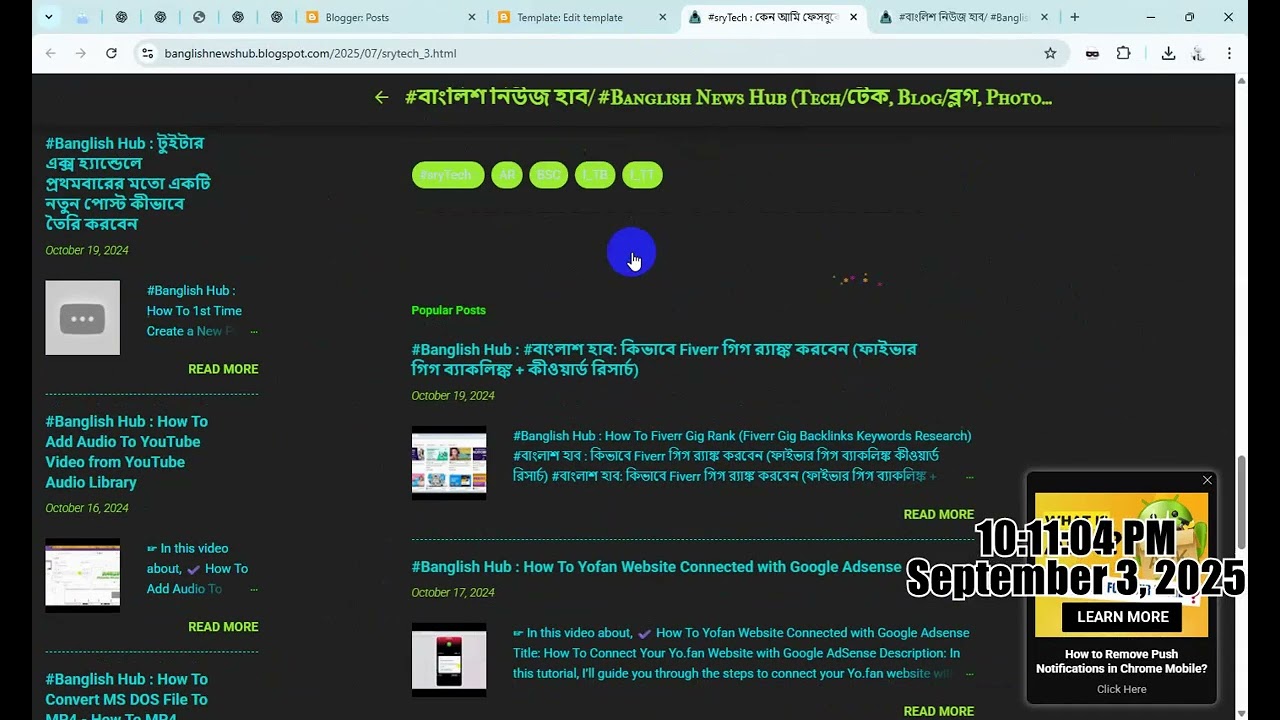View site information icon in address bar

147,53
